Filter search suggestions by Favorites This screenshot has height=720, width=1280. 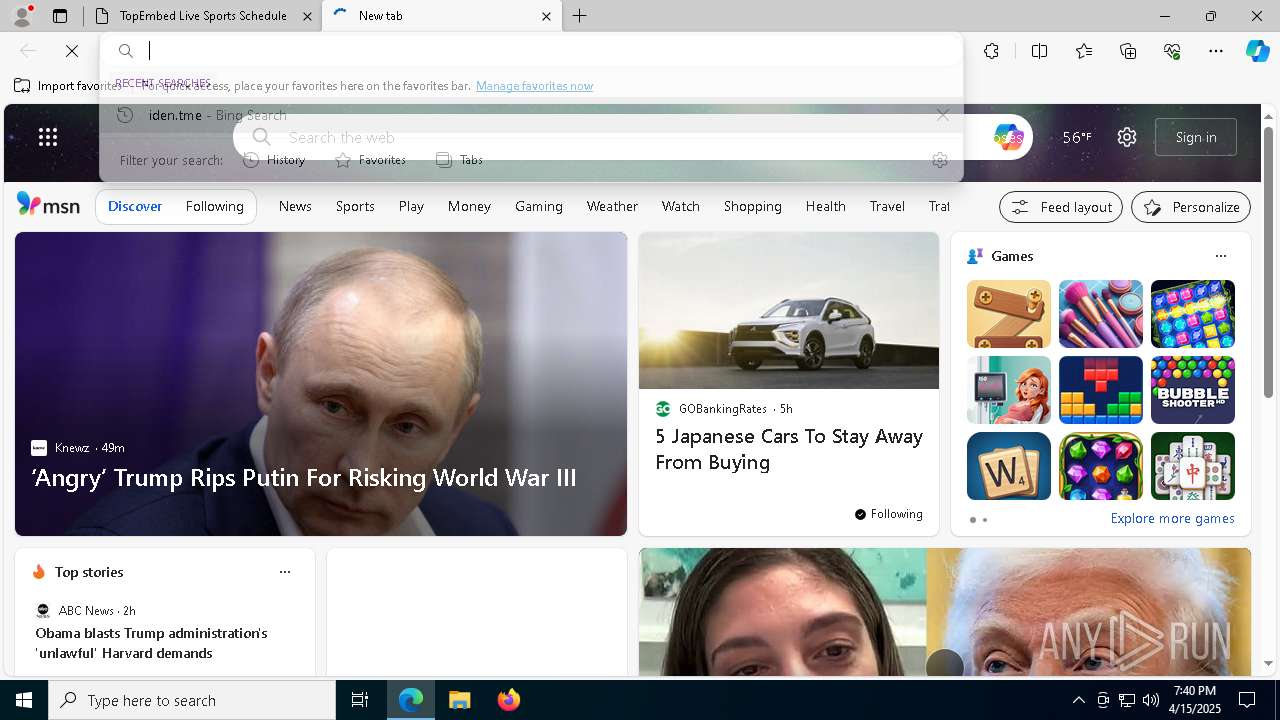tap(370, 160)
